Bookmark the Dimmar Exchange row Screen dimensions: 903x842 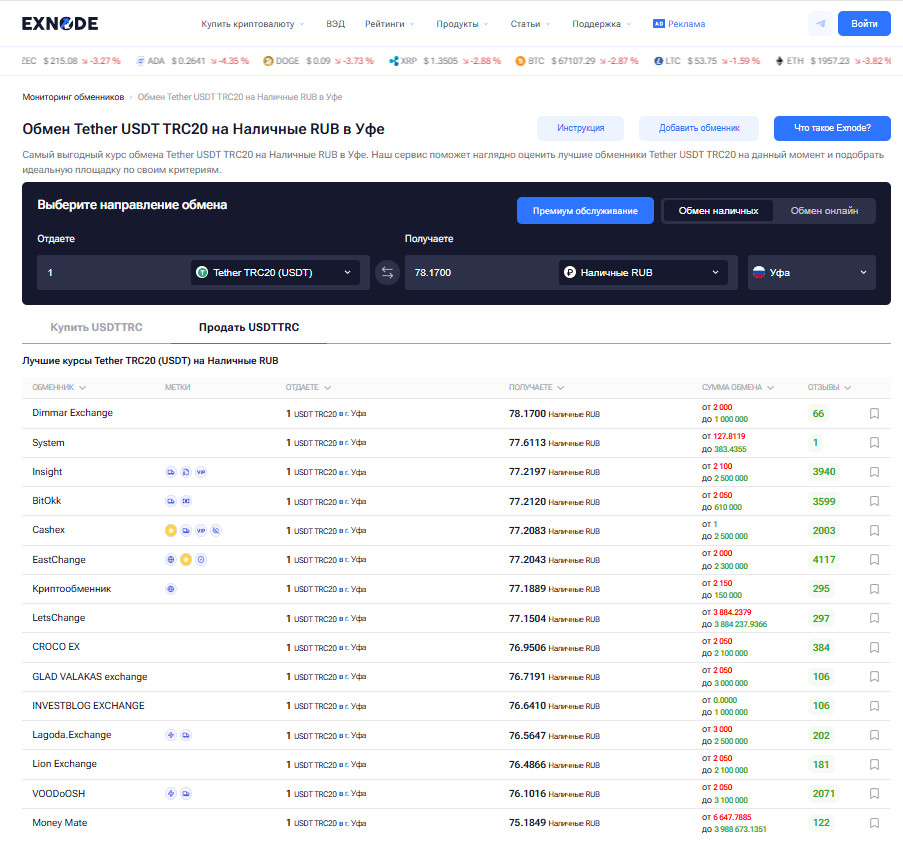tap(874, 414)
